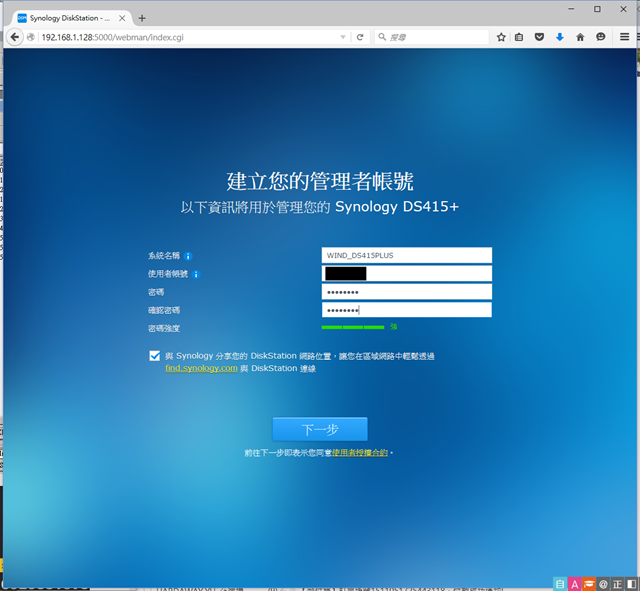The width and height of the screenshot is (640, 591).
Task: Open the hamburger menu in Firefox
Action: click(x=624, y=37)
